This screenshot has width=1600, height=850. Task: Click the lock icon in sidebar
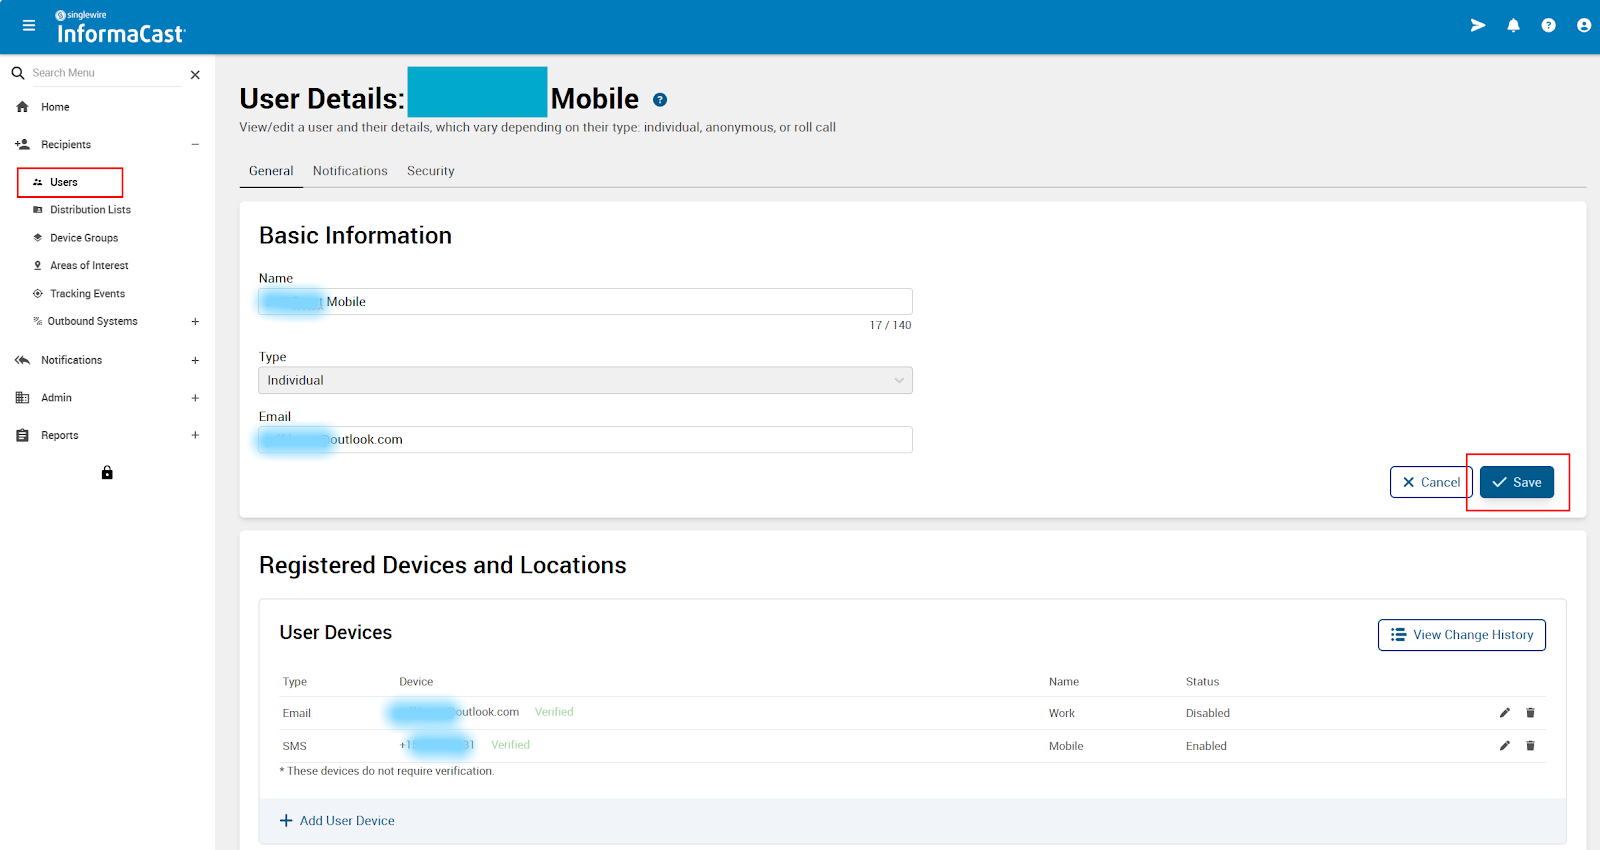tap(107, 473)
